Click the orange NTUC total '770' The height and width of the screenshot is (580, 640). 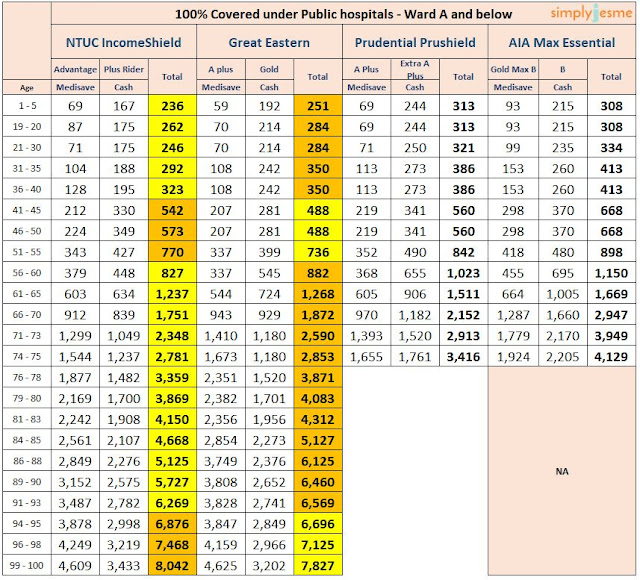click(x=172, y=252)
